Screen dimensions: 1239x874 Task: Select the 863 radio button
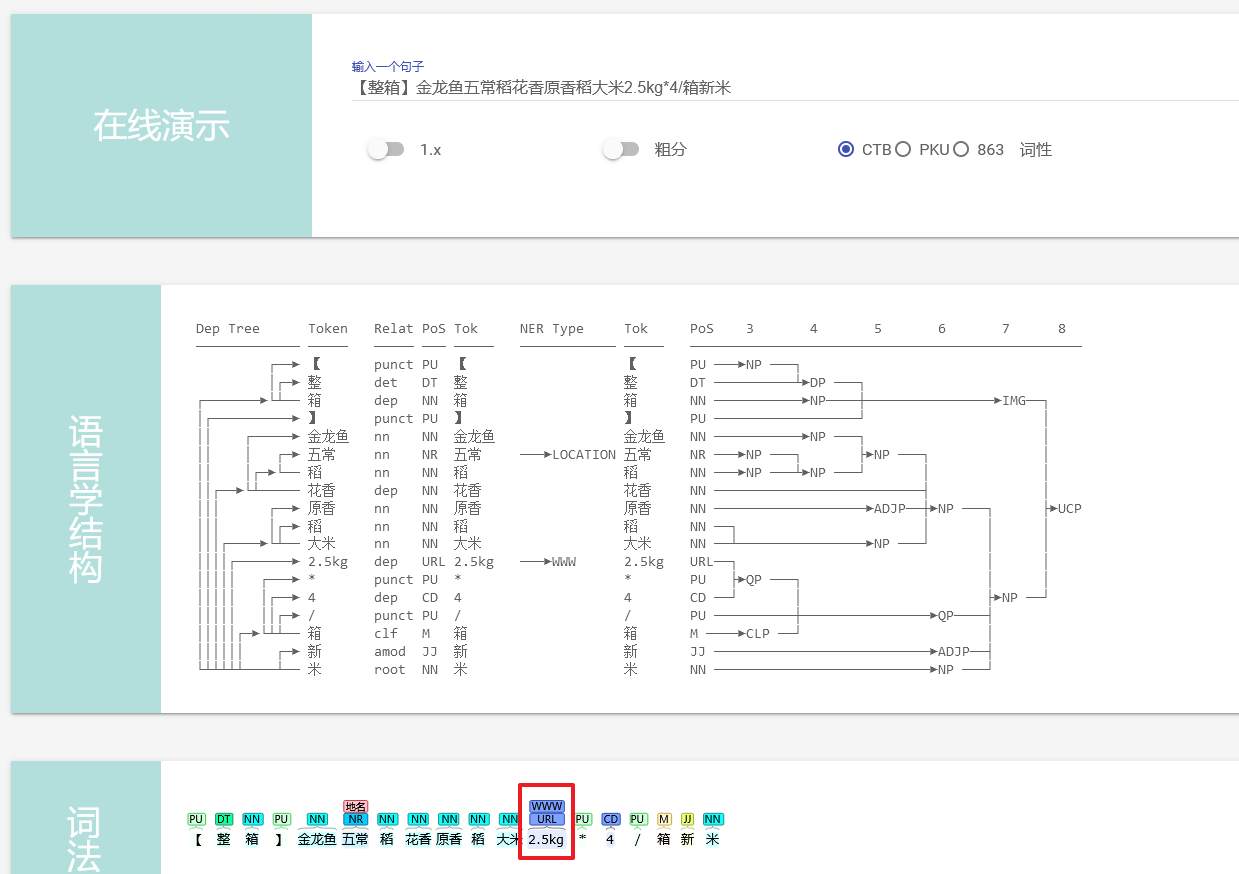(961, 148)
